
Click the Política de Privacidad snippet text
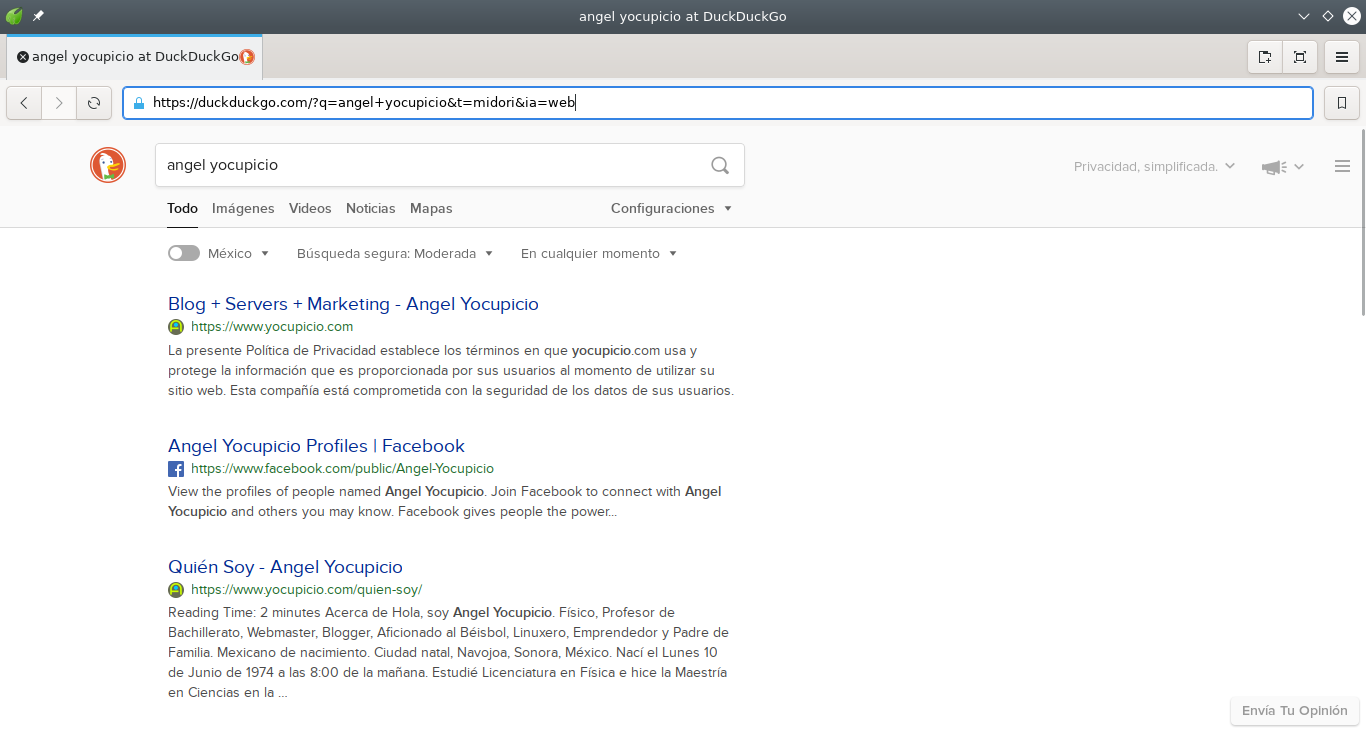click(x=451, y=371)
